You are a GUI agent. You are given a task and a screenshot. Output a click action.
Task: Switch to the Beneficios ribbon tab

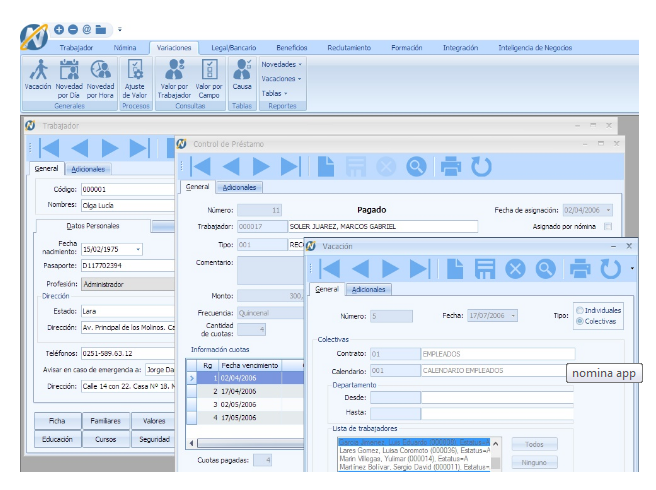(x=292, y=48)
